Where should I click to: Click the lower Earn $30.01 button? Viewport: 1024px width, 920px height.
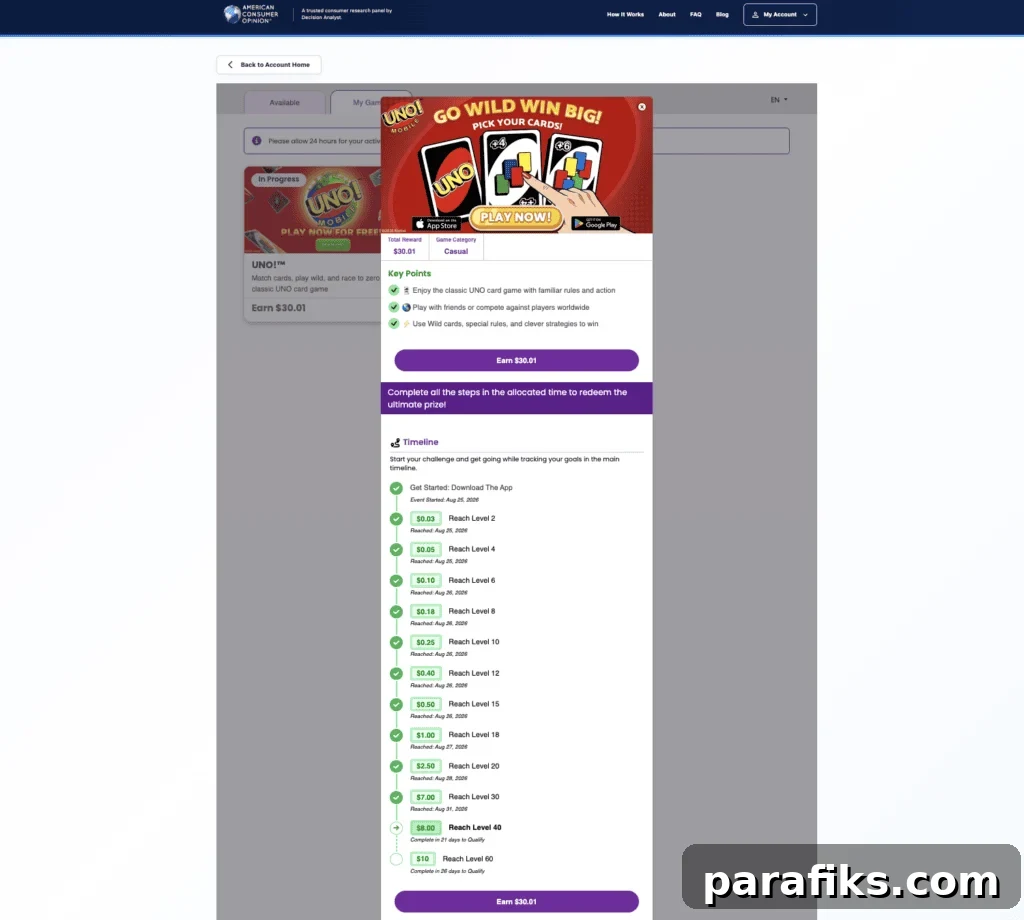pyautogui.click(x=517, y=902)
